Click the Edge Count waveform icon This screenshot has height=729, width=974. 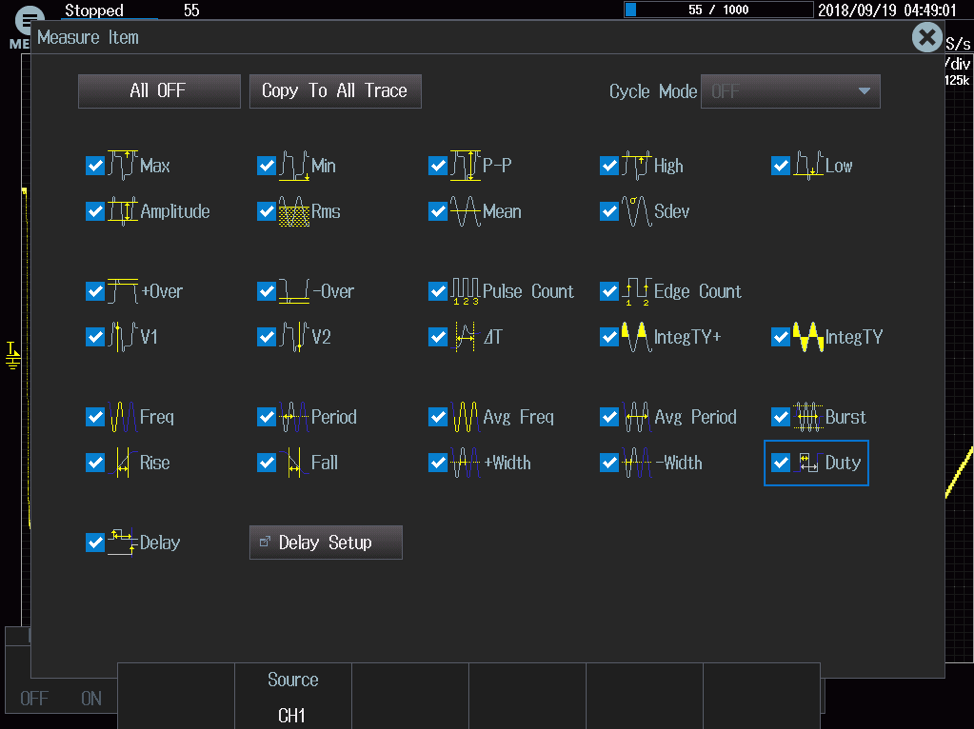coord(636,291)
